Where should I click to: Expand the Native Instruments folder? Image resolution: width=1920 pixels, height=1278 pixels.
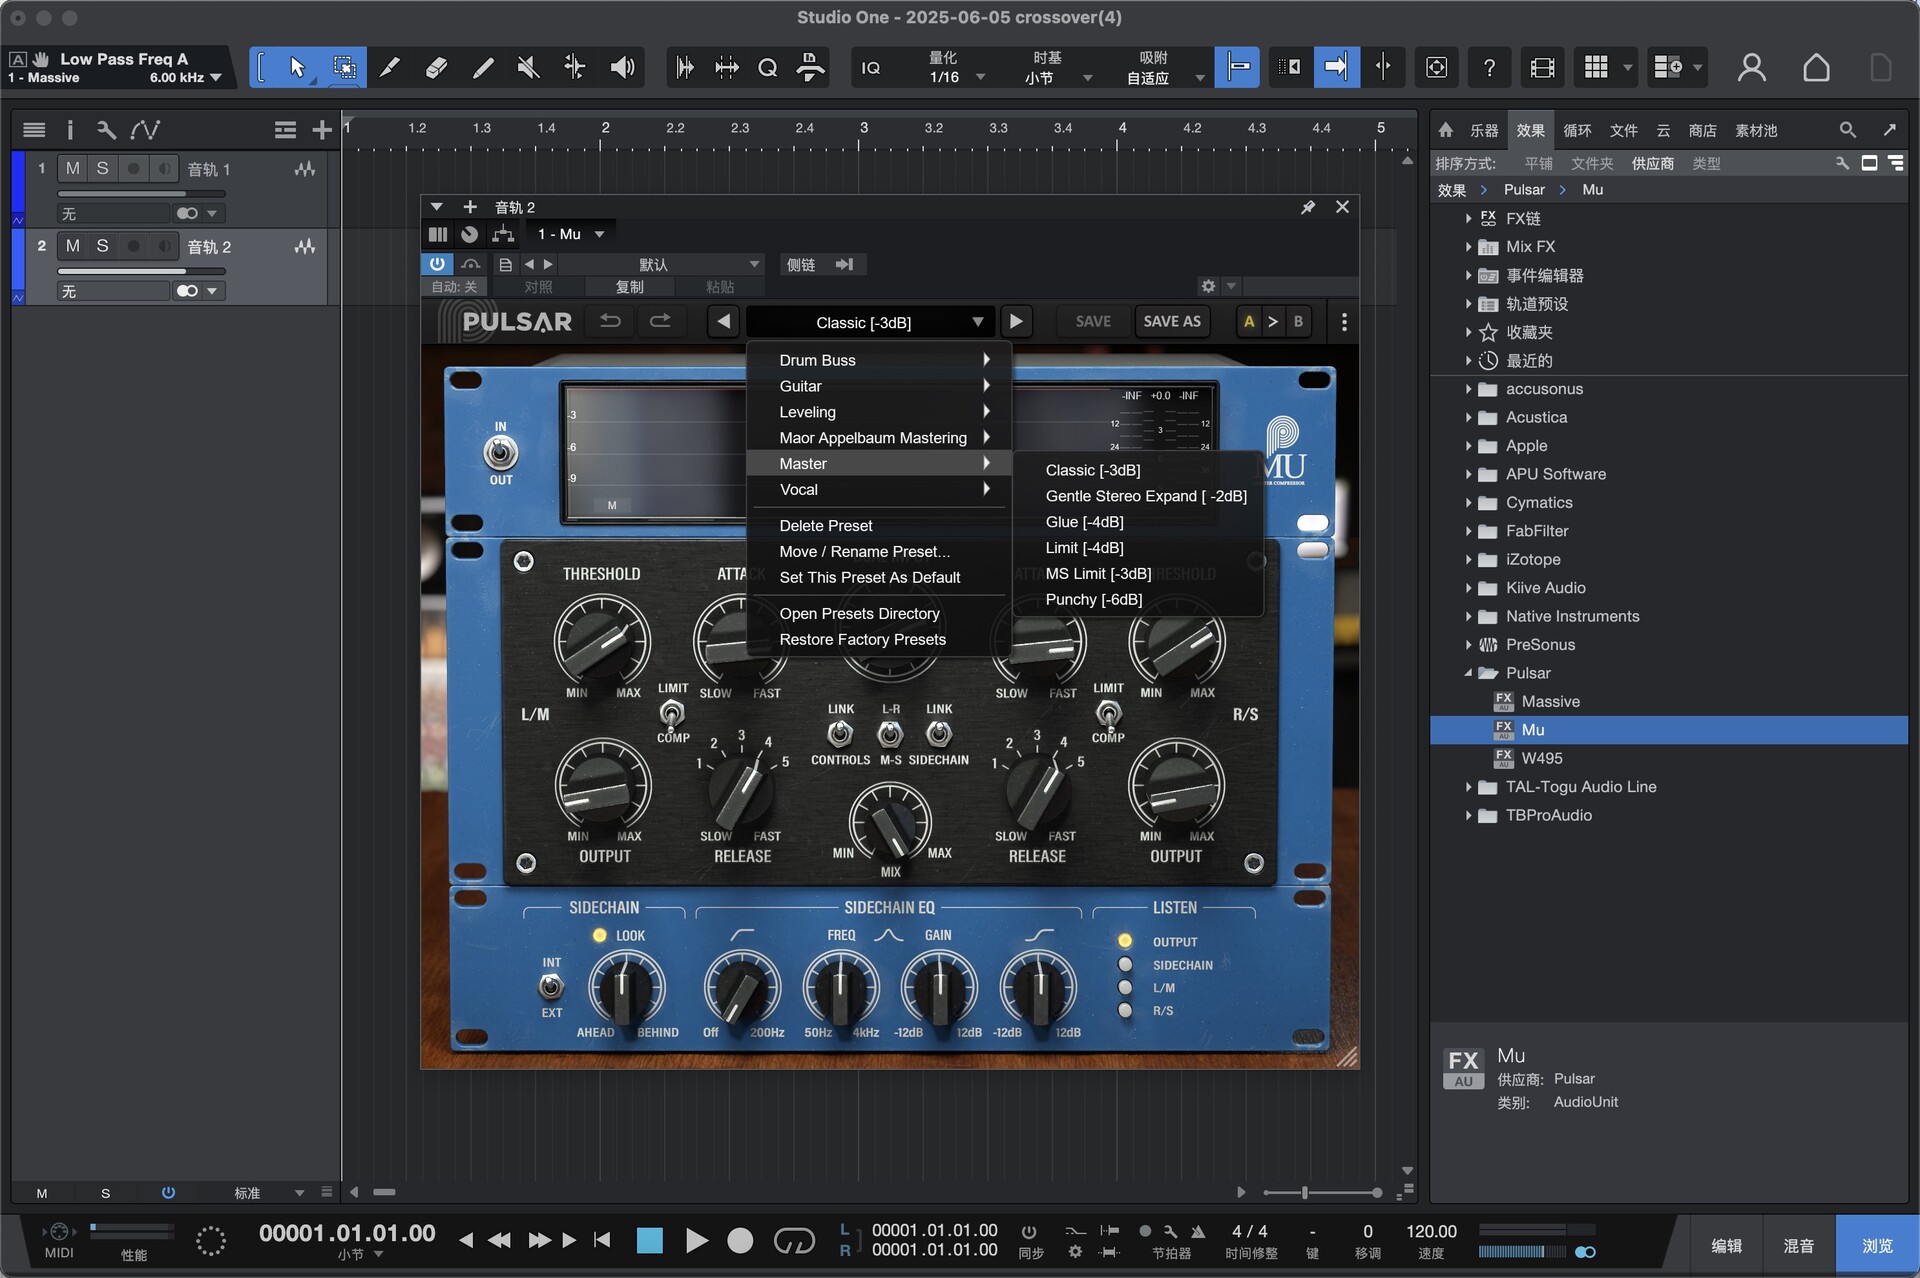point(1468,617)
